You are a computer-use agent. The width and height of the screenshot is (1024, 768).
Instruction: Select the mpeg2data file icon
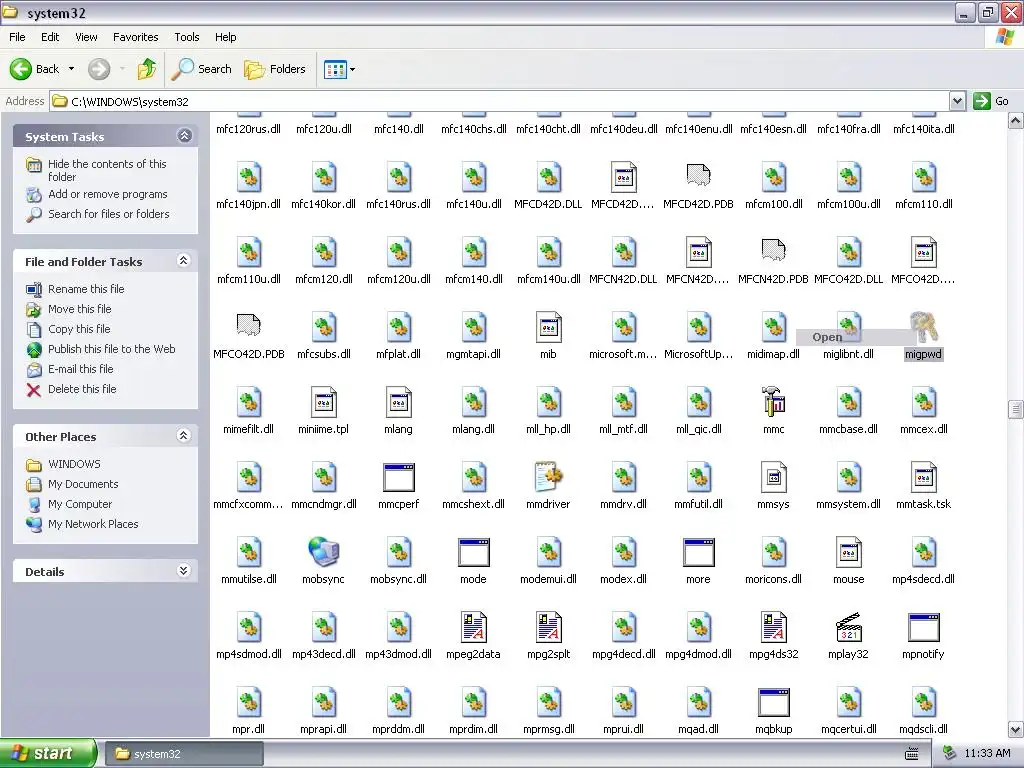pos(473,627)
